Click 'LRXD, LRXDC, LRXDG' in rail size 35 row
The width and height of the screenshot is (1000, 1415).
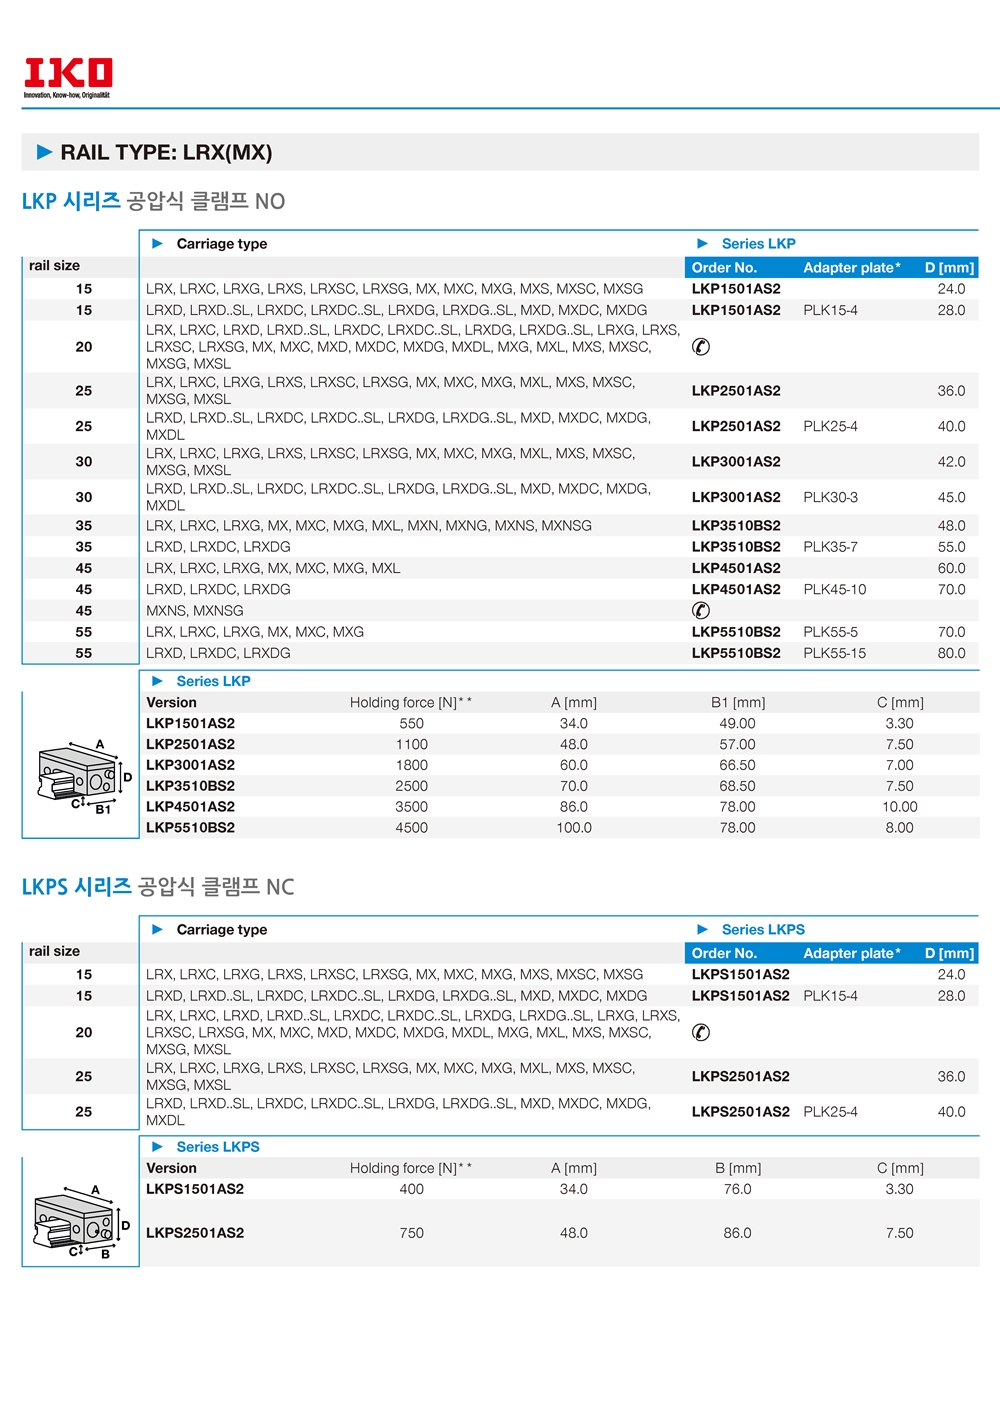218,547
